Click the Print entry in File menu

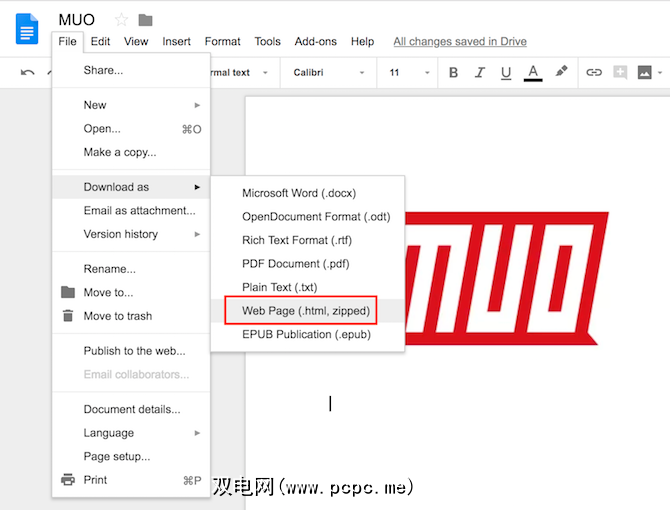131,480
